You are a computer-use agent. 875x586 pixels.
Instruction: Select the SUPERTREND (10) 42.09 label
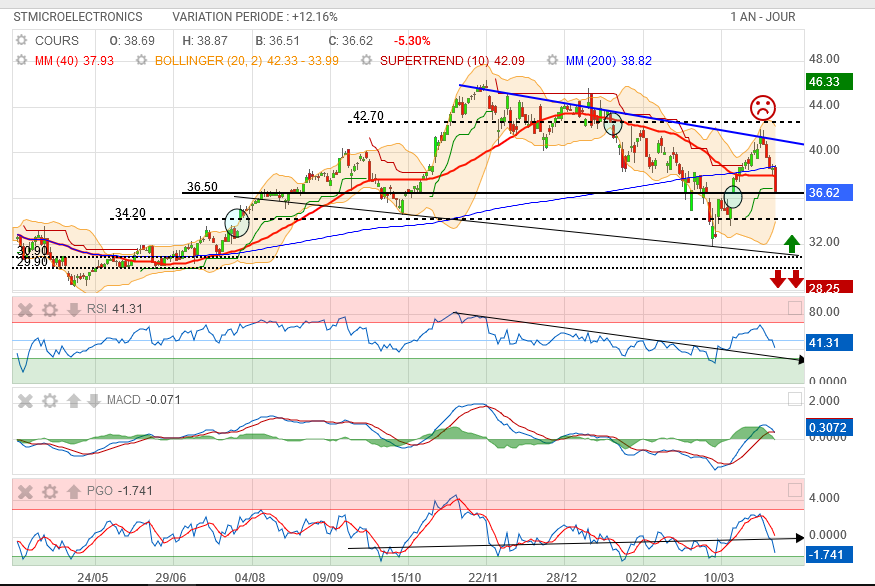click(453, 60)
